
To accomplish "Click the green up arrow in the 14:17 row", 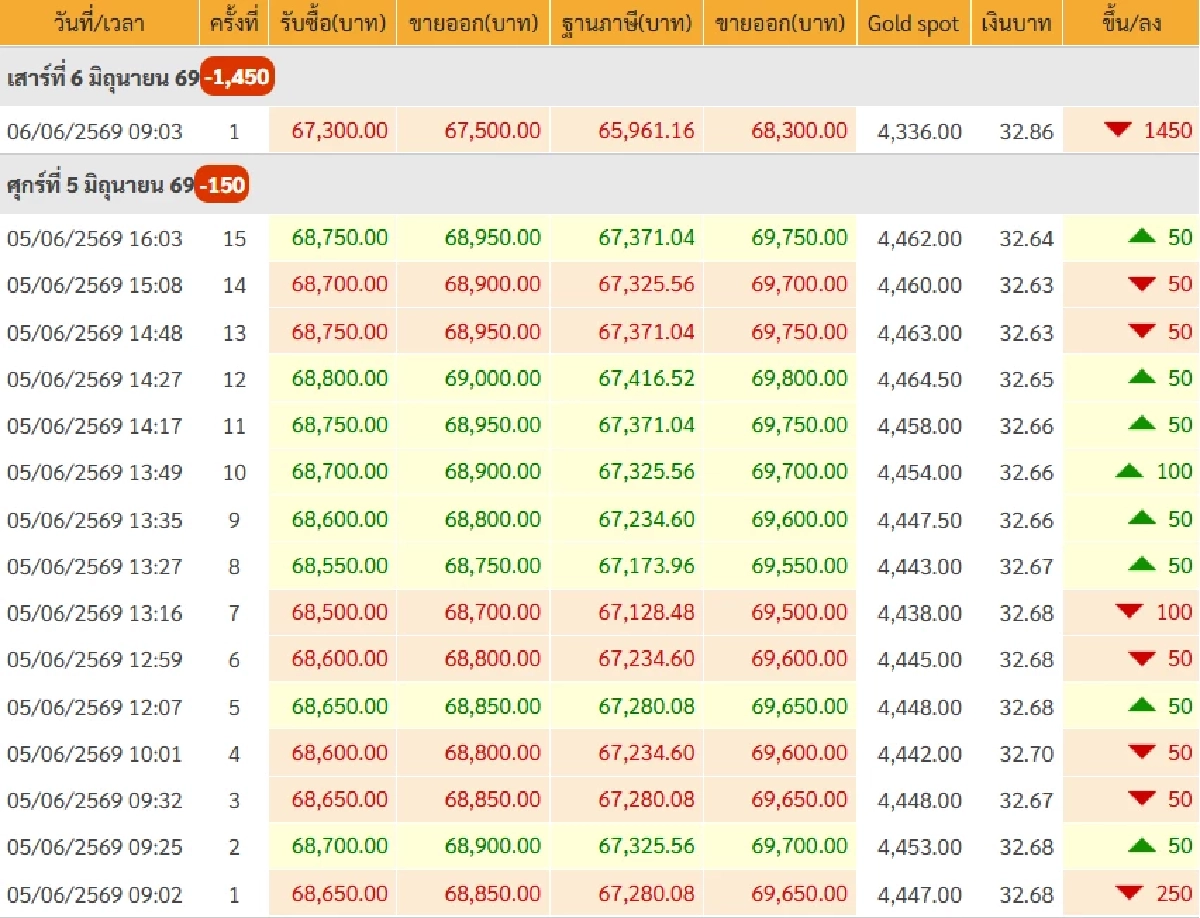I will pos(1142,424).
